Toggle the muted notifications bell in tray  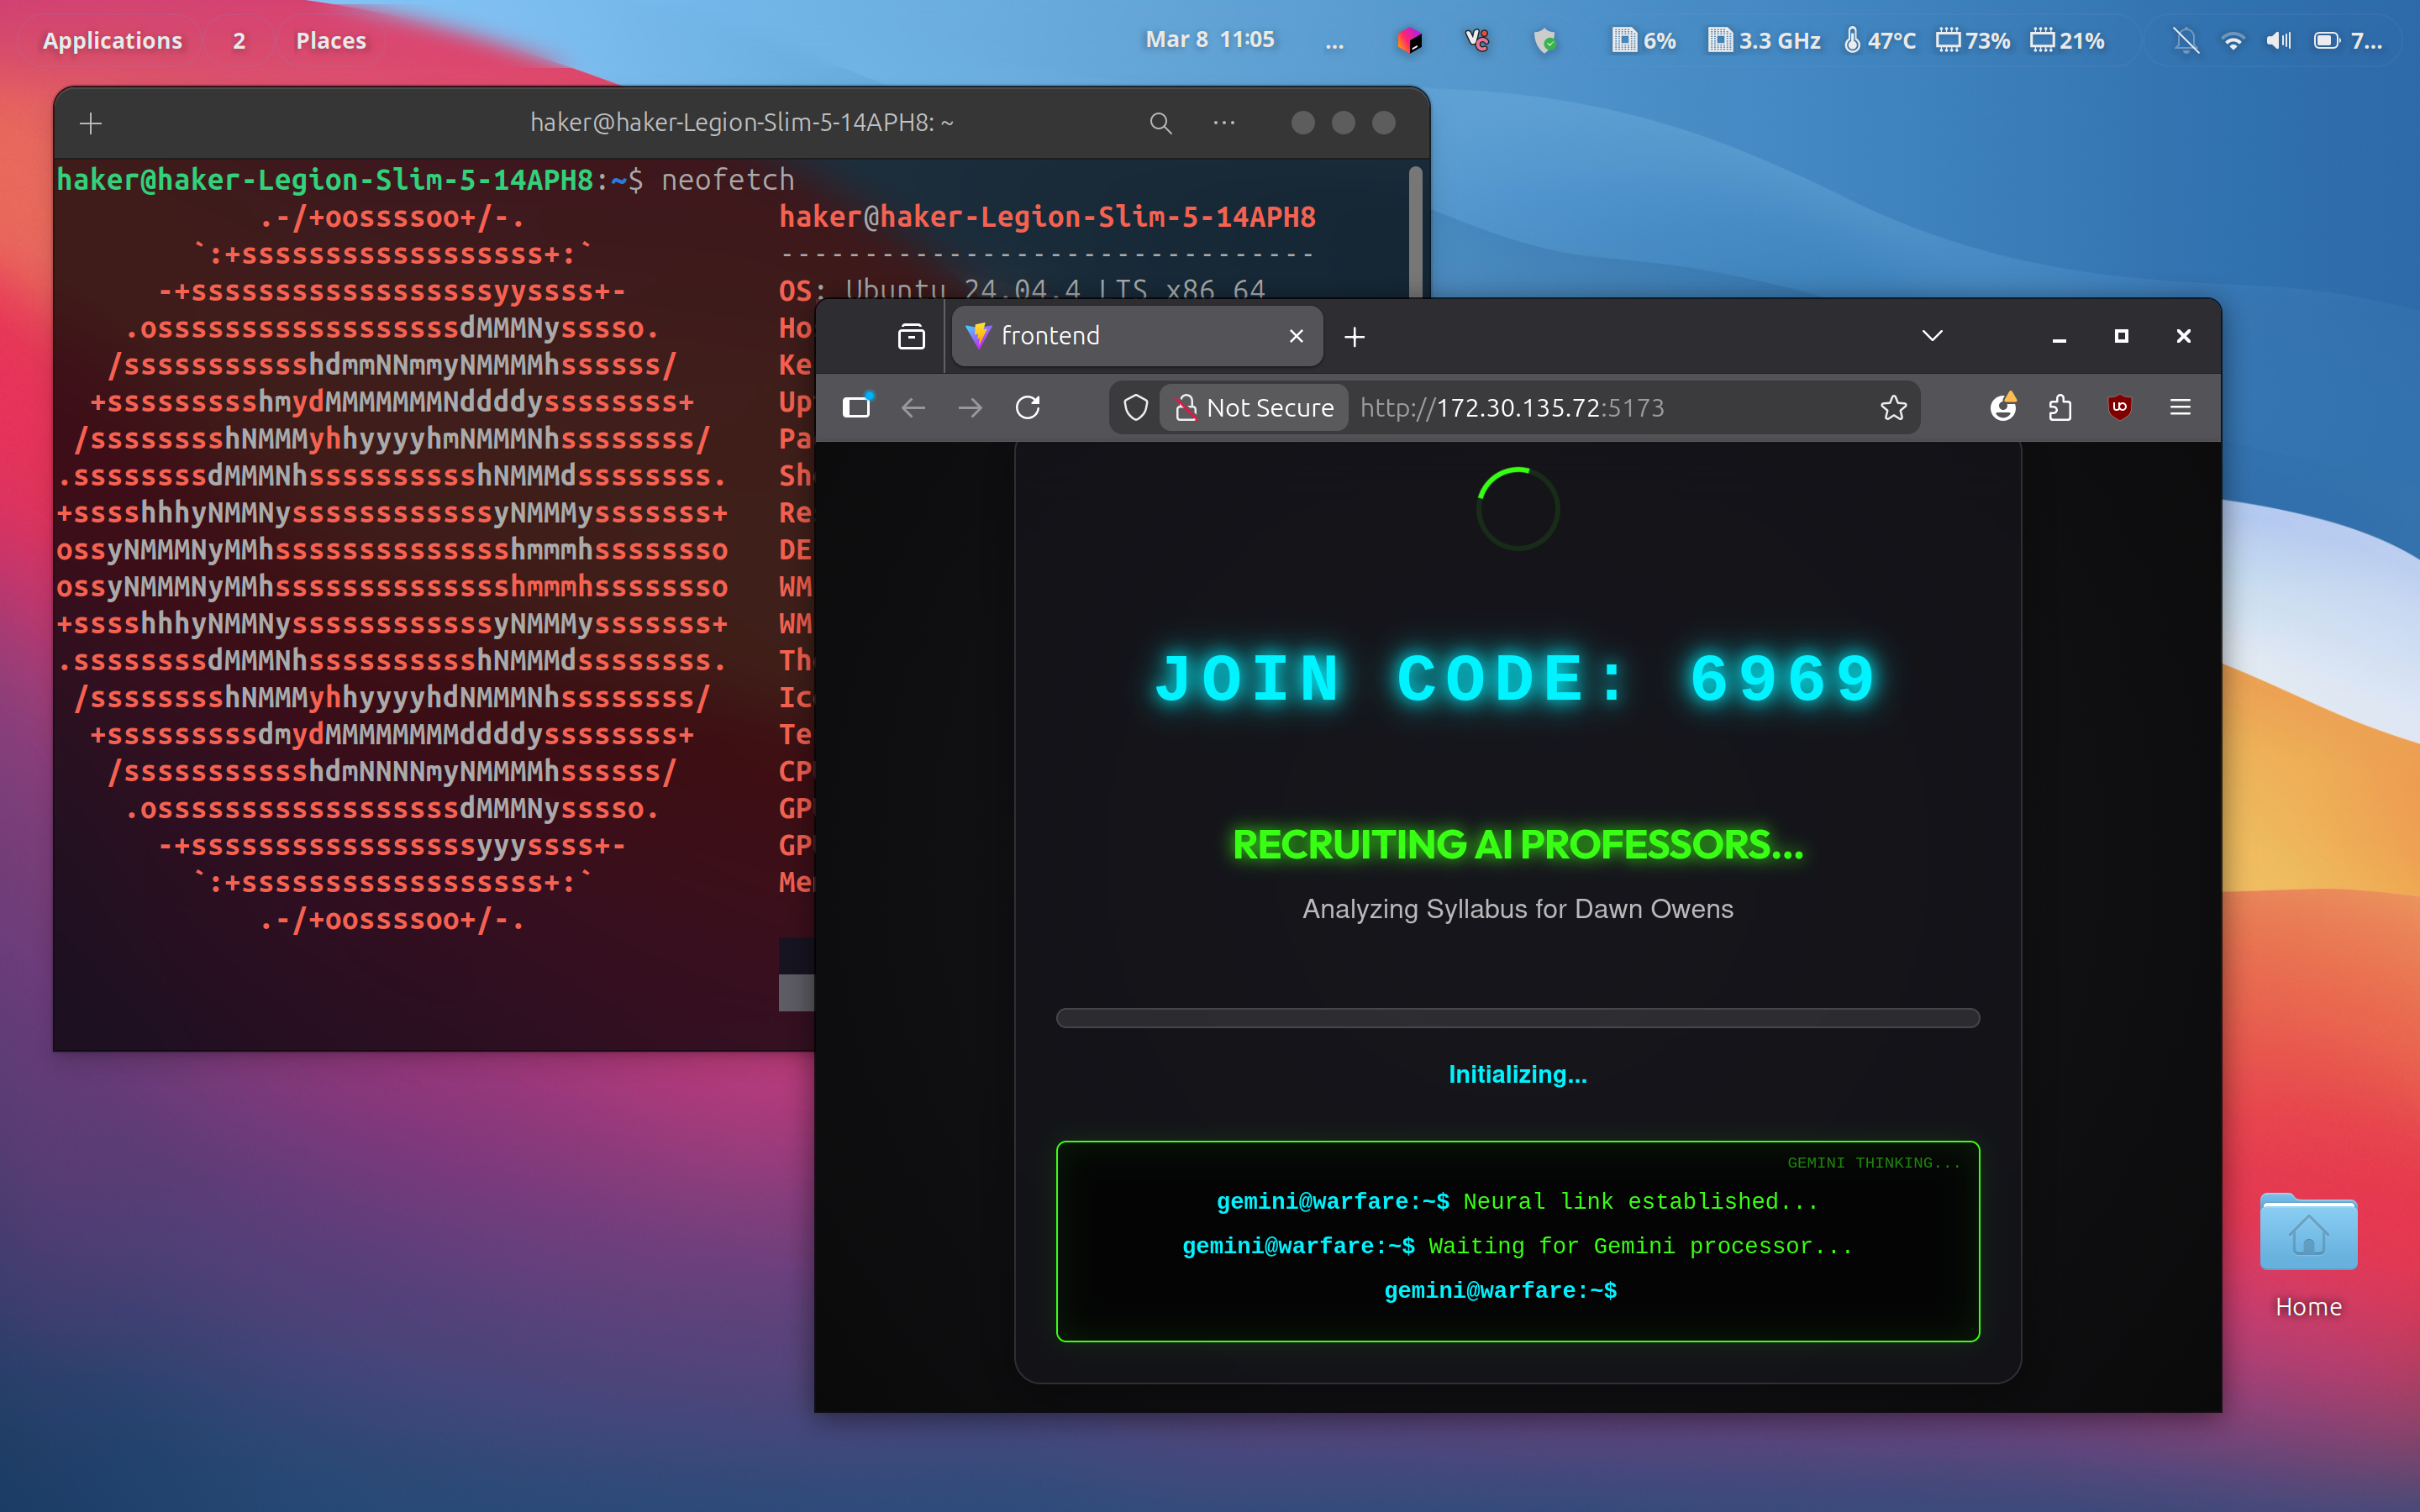[2186, 40]
